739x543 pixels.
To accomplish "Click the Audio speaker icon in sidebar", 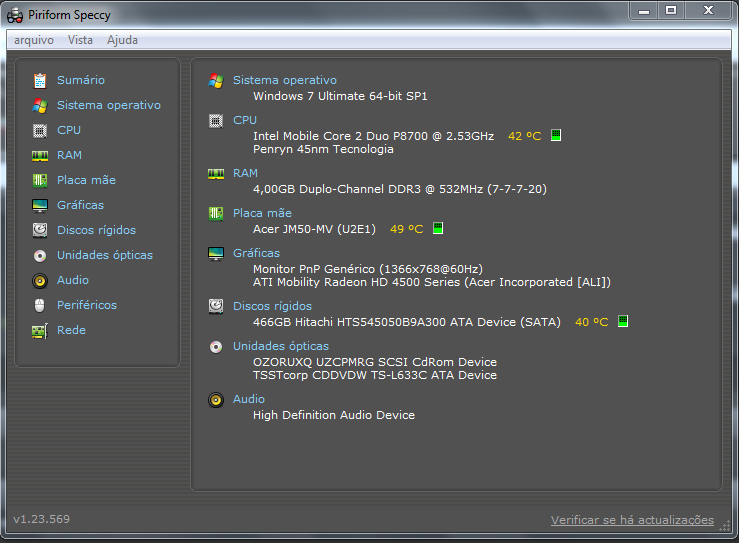I will (40, 281).
